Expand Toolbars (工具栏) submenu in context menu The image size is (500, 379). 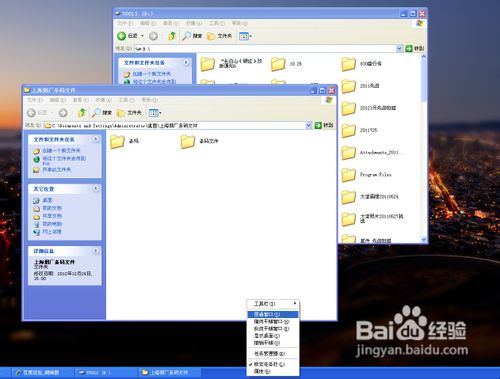point(273,304)
